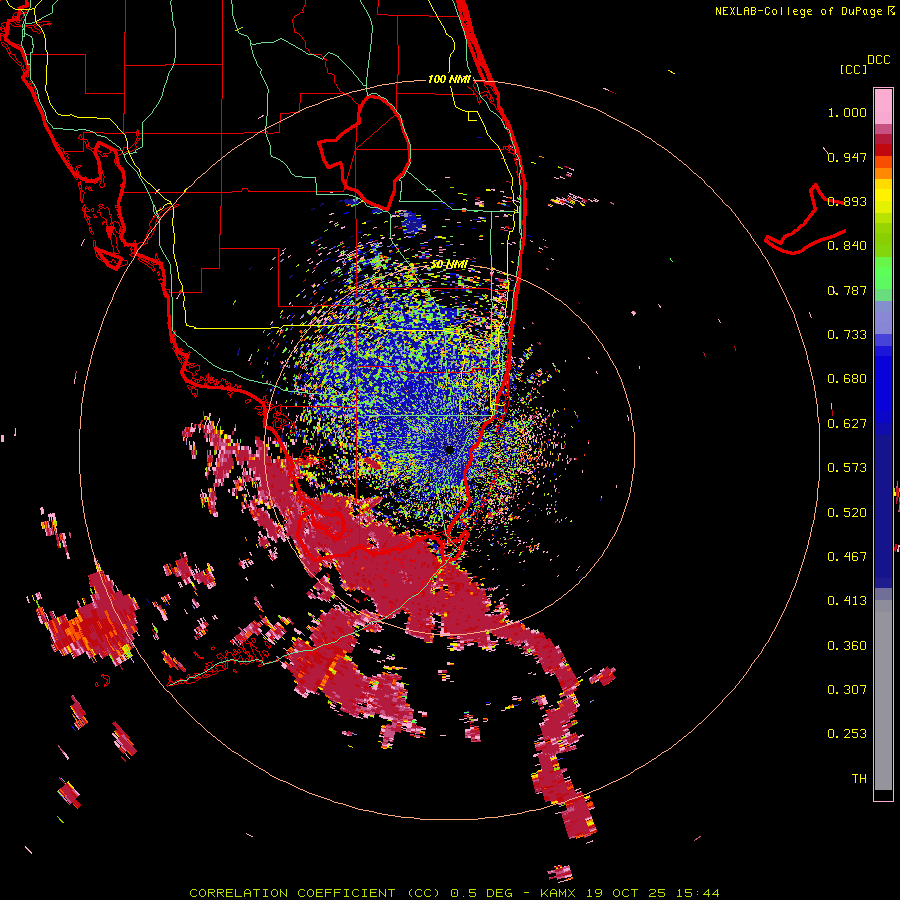Select the 0.787 scale value
Viewport: 900px width, 900px height.
click(847, 290)
